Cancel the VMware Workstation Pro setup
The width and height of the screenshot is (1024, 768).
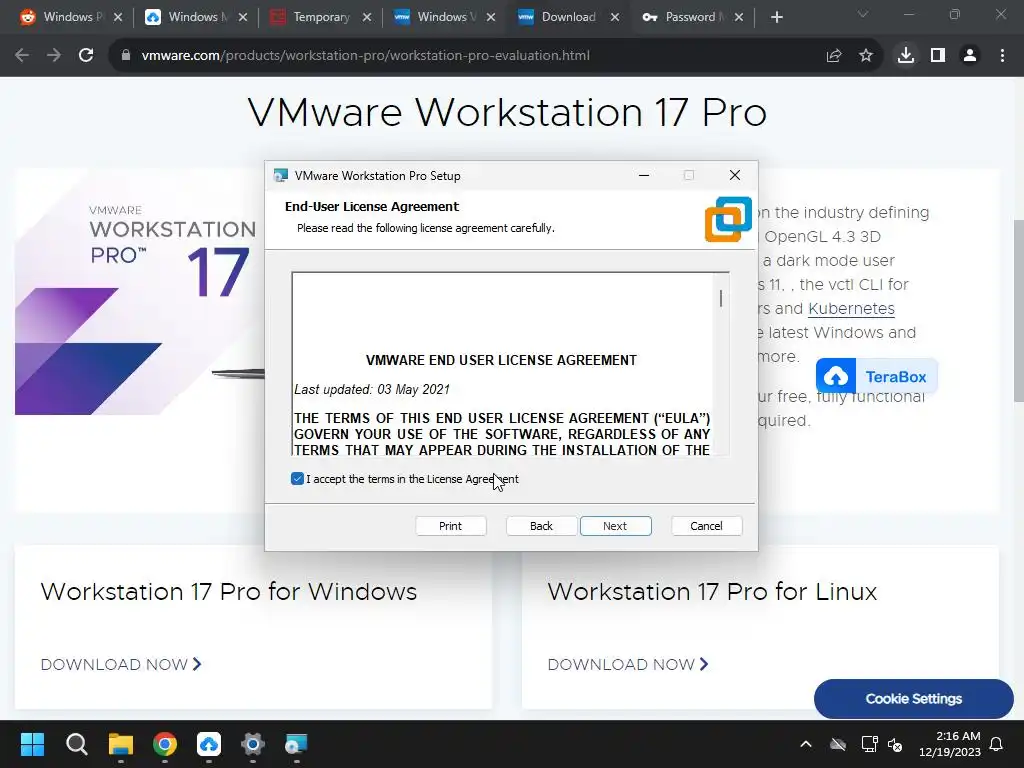click(x=707, y=526)
